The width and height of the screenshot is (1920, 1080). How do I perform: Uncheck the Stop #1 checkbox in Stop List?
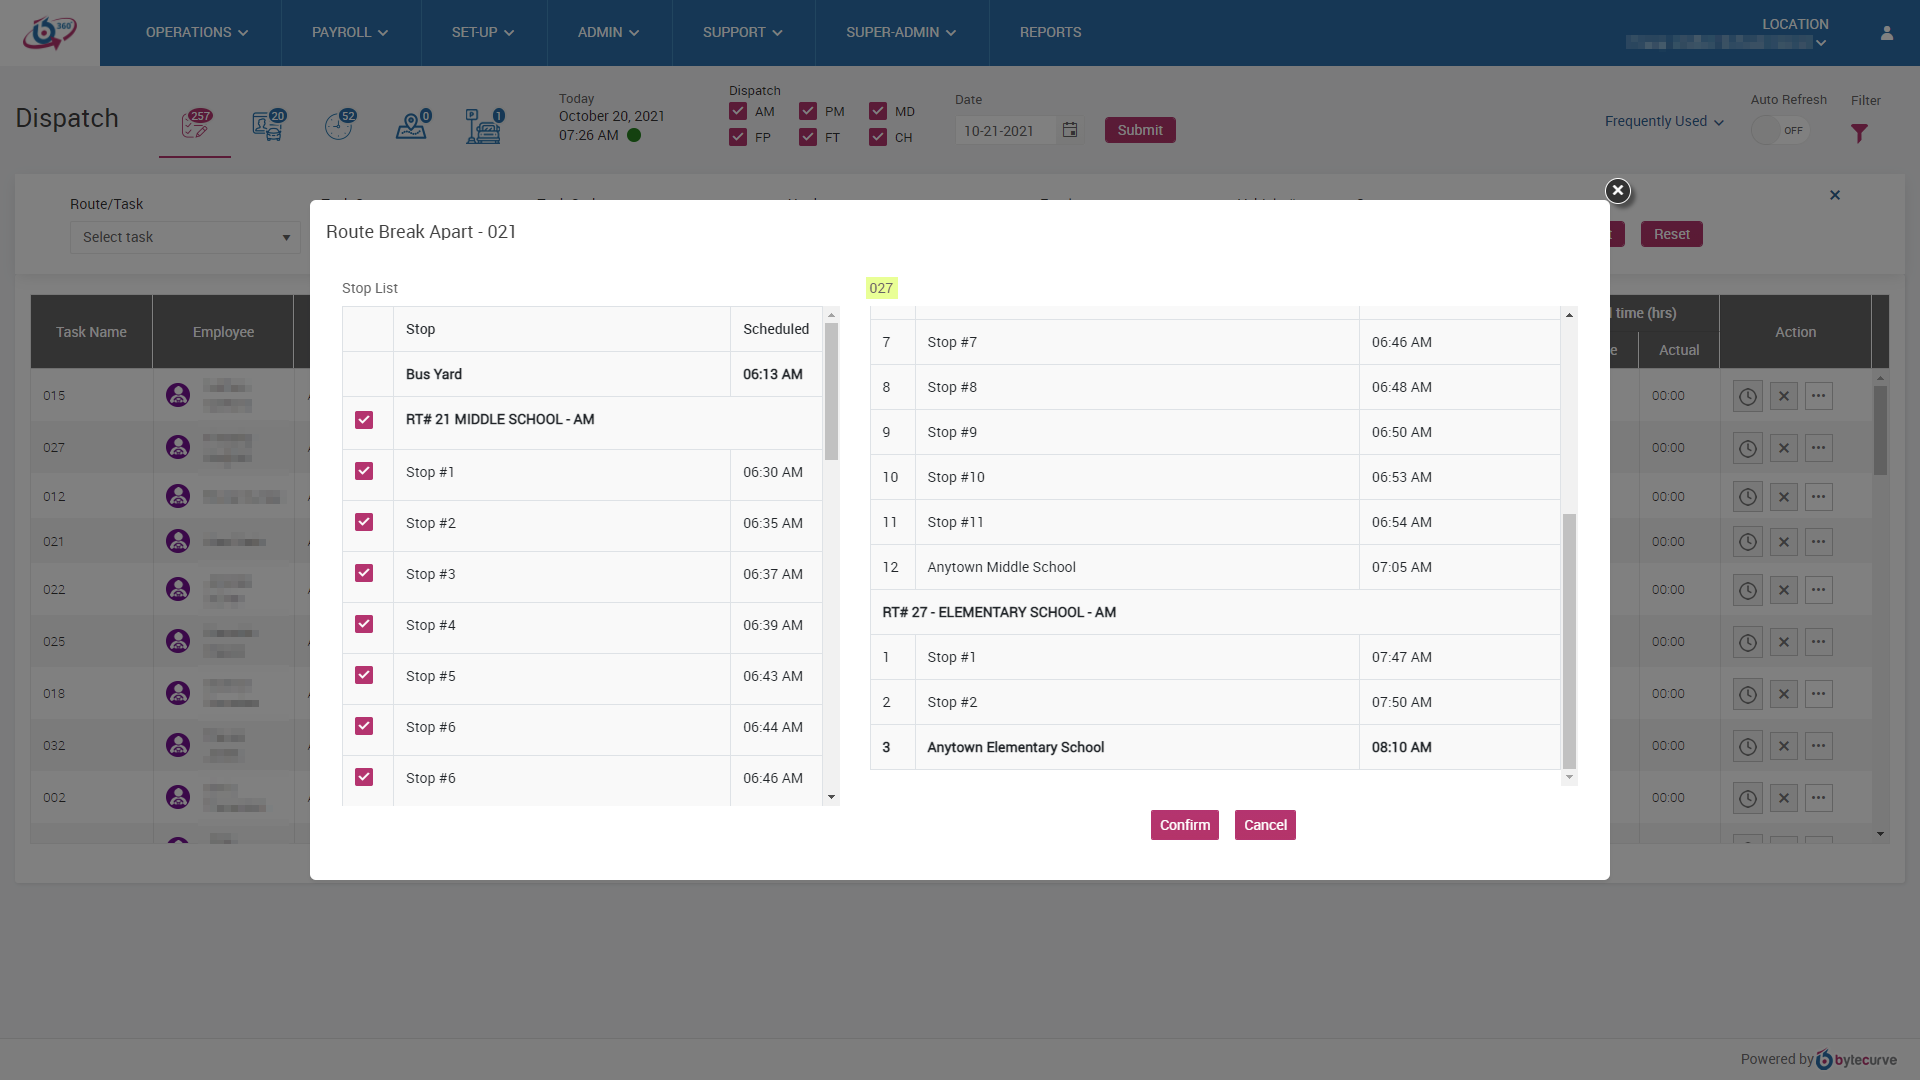tap(364, 471)
